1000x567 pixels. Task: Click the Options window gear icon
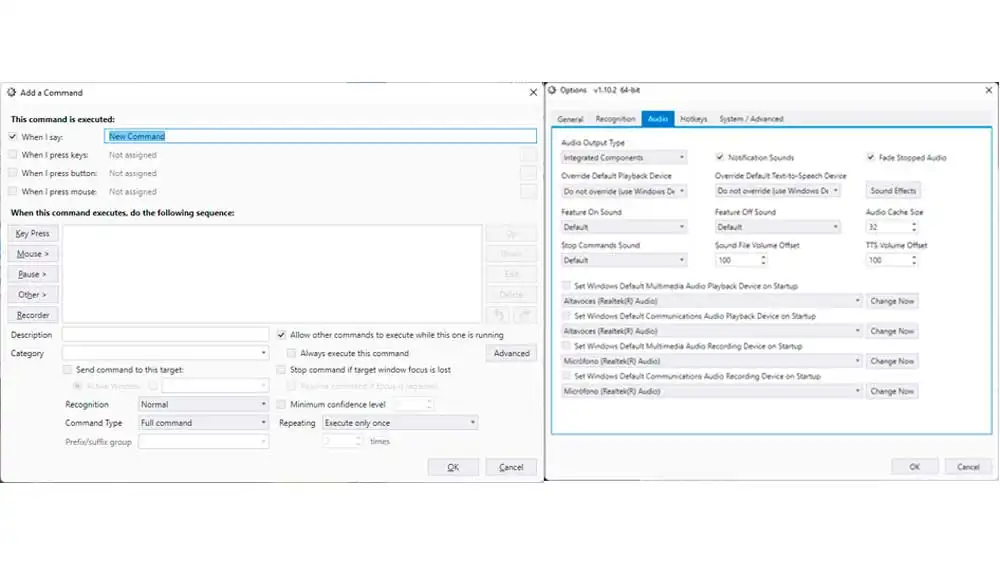tap(552, 90)
